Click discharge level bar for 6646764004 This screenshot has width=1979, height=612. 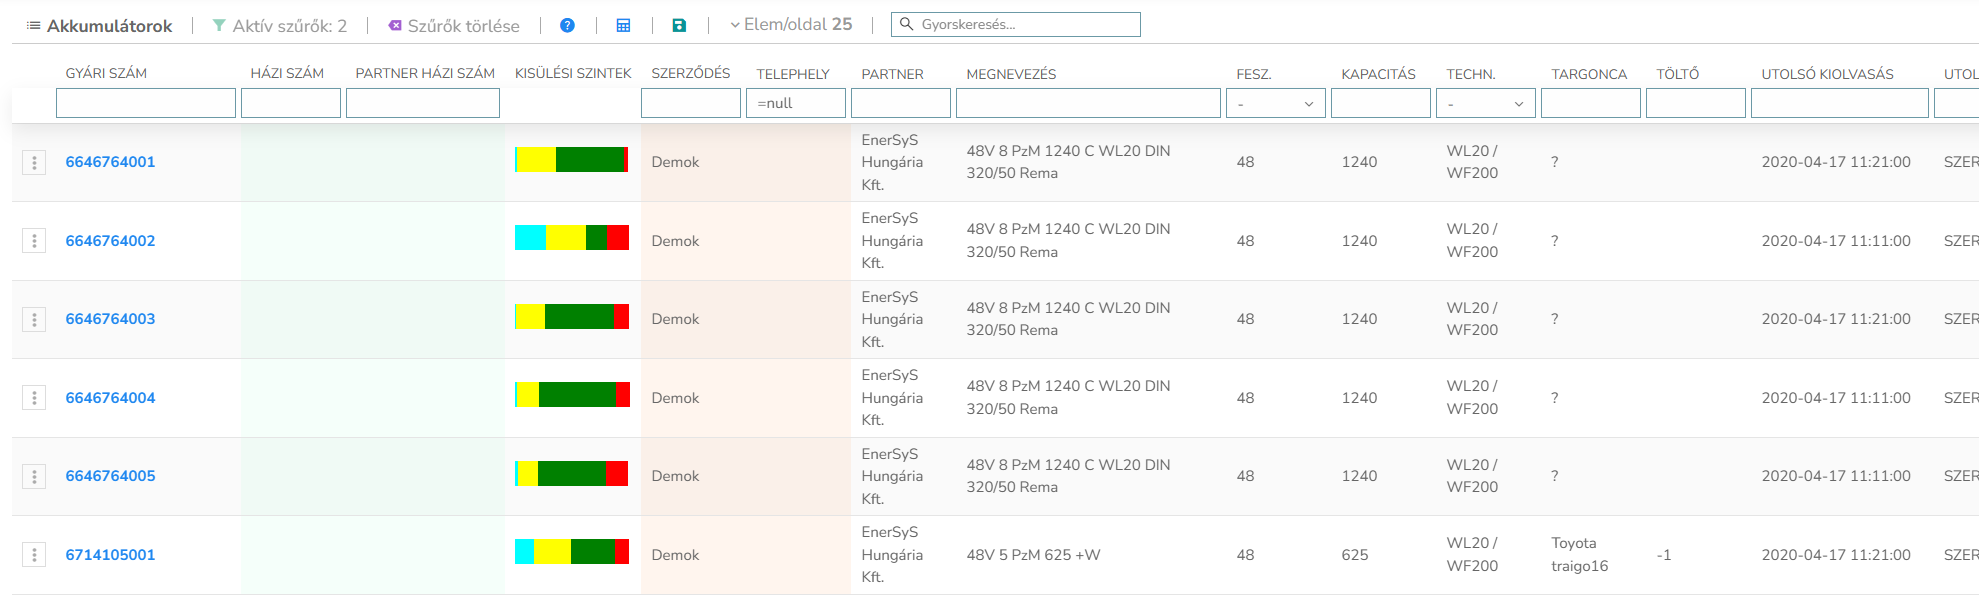[x=572, y=395]
